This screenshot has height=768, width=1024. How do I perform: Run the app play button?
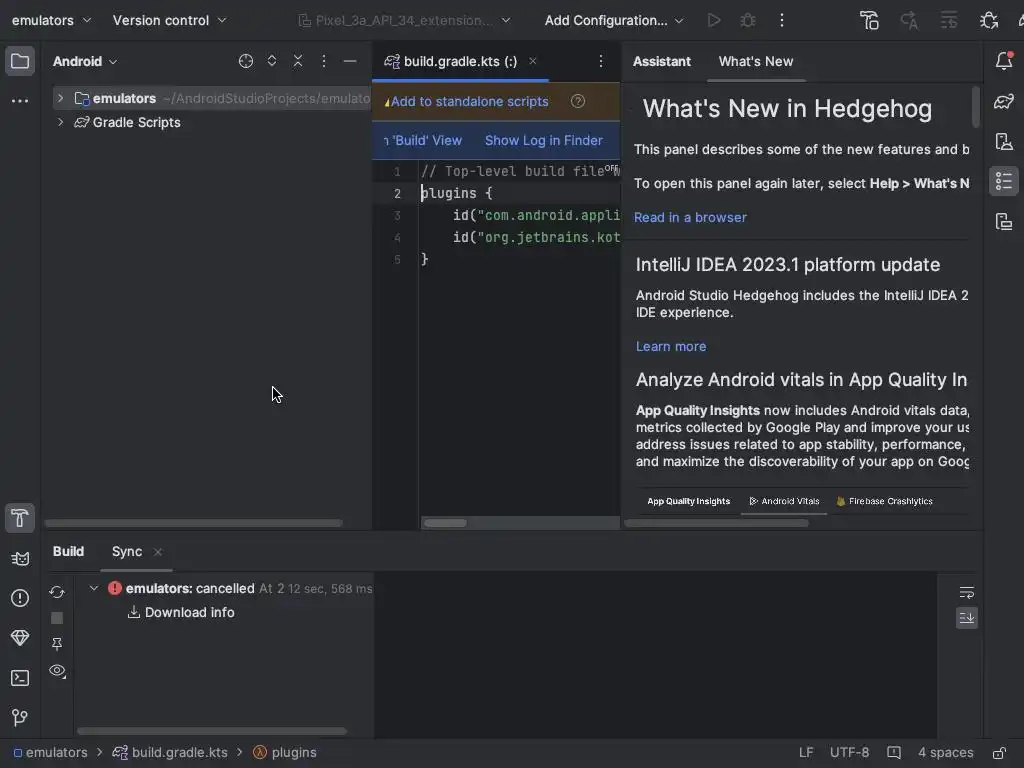pyautogui.click(x=714, y=20)
